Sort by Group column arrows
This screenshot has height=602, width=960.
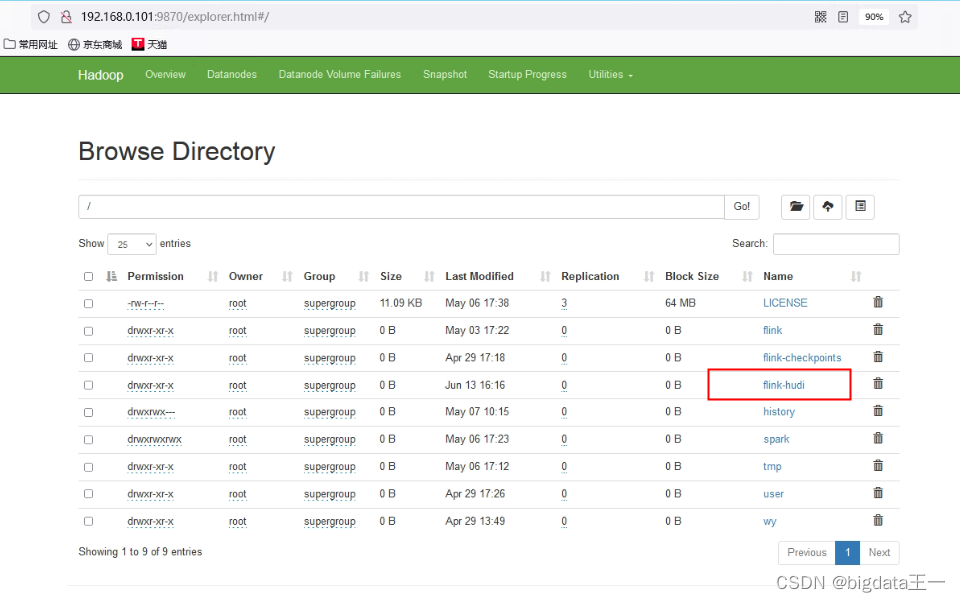tap(364, 277)
